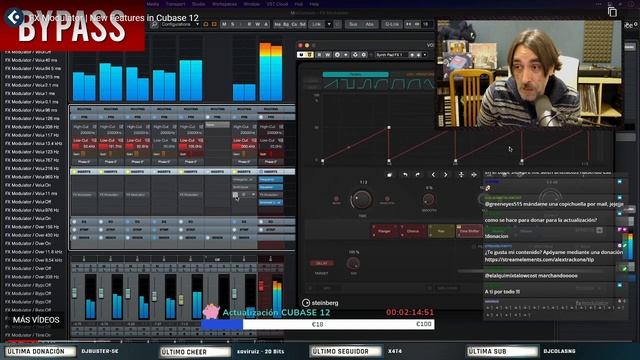The height and width of the screenshot is (360, 640).
Task: Go to next curve with right chevron
Action: tap(446, 175)
